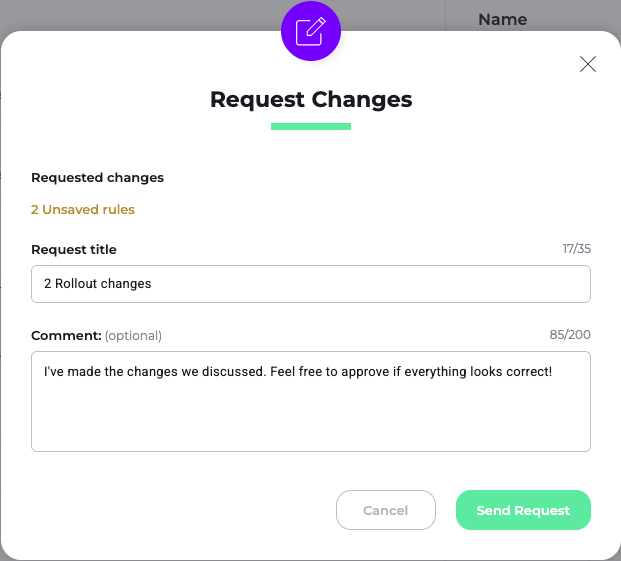Submit with the Send Request button

(x=523, y=510)
